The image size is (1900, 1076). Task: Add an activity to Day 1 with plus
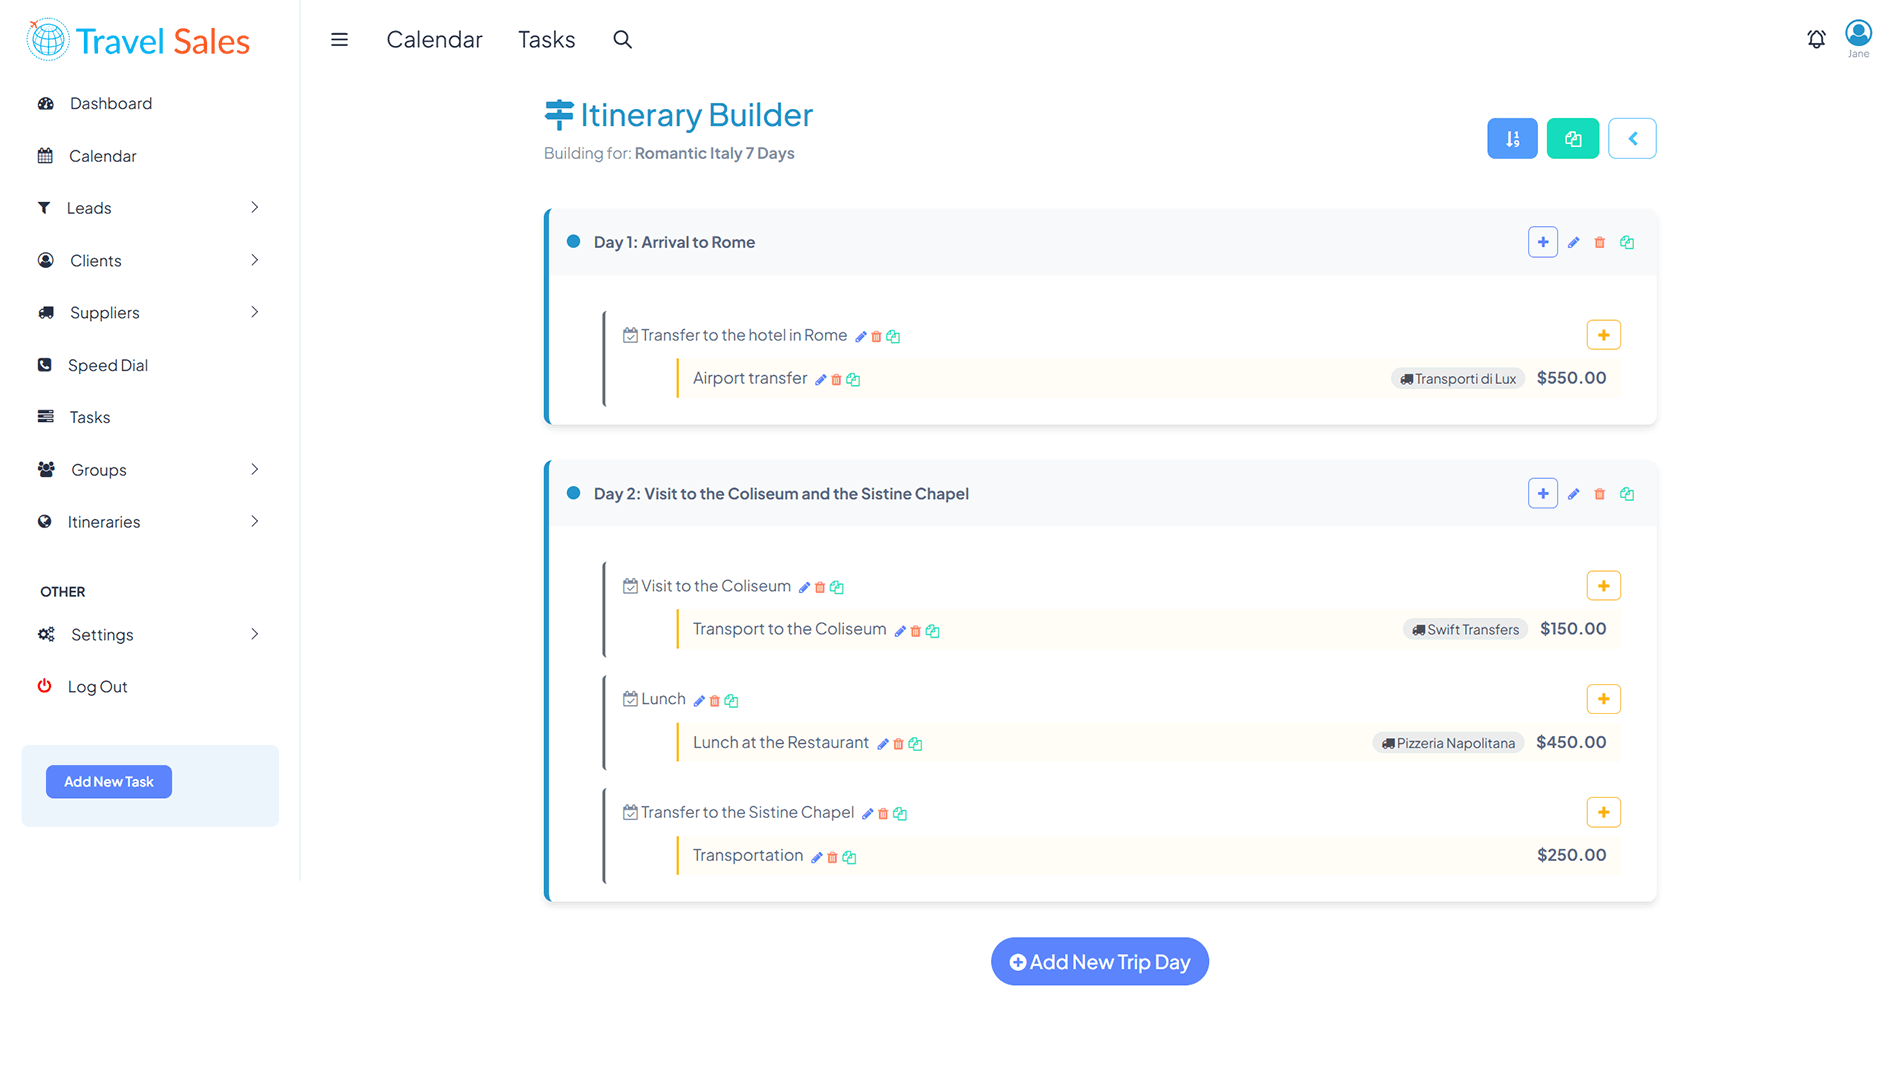pyautogui.click(x=1542, y=242)
